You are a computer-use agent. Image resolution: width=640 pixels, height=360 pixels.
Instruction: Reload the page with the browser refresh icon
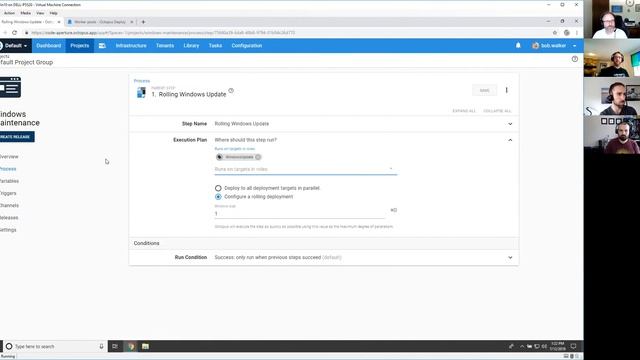[x=15, y=33]
